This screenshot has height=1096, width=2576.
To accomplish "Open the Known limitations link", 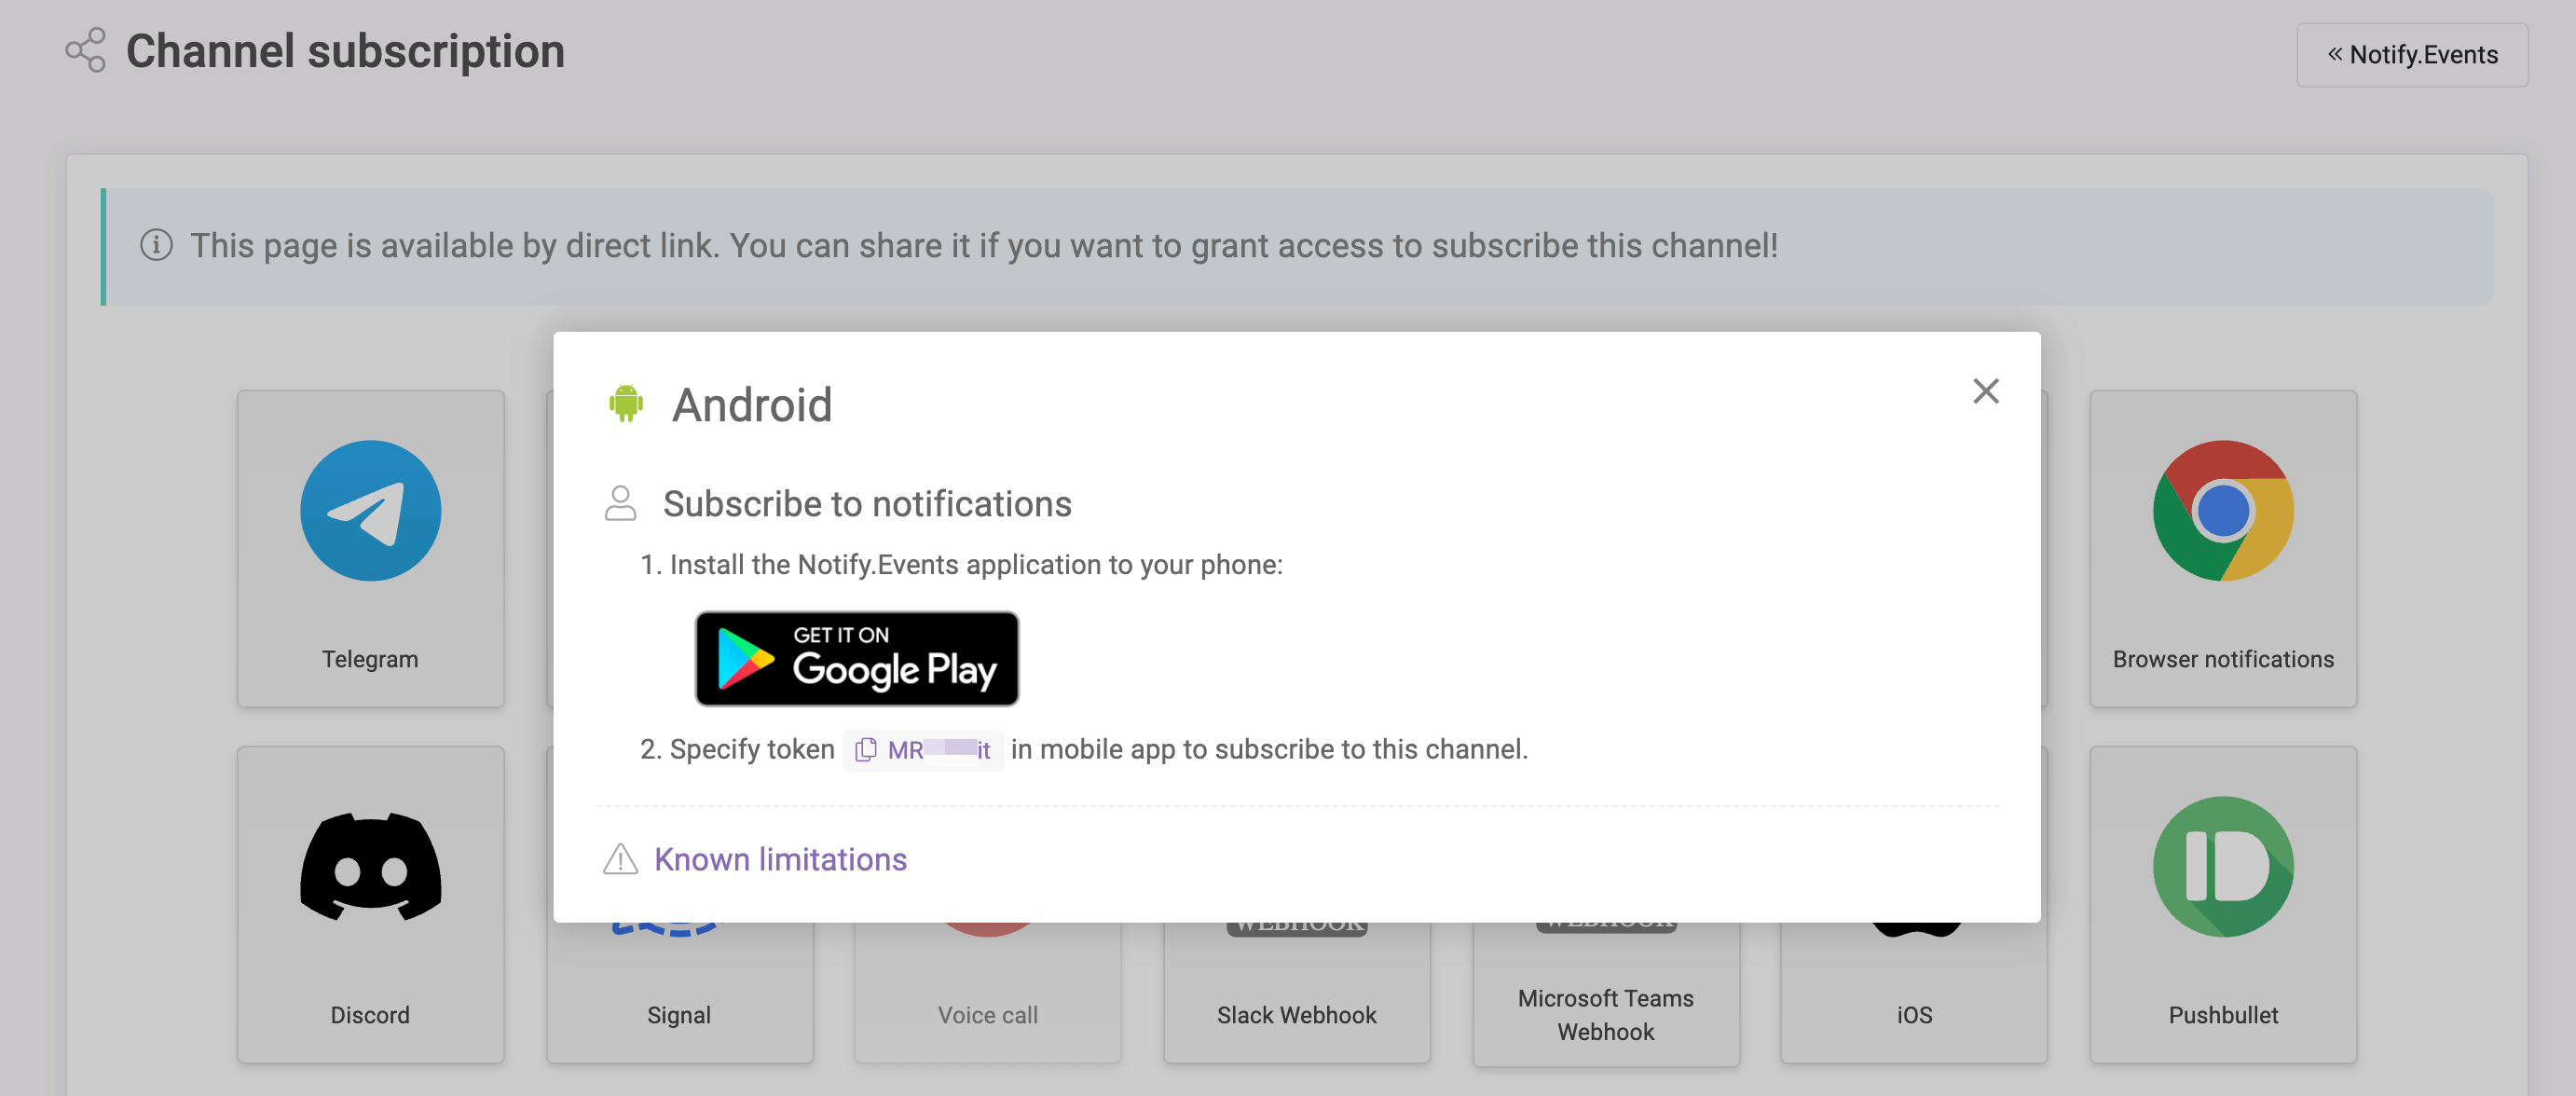I will pyautogui.click(x=780, y=859).
